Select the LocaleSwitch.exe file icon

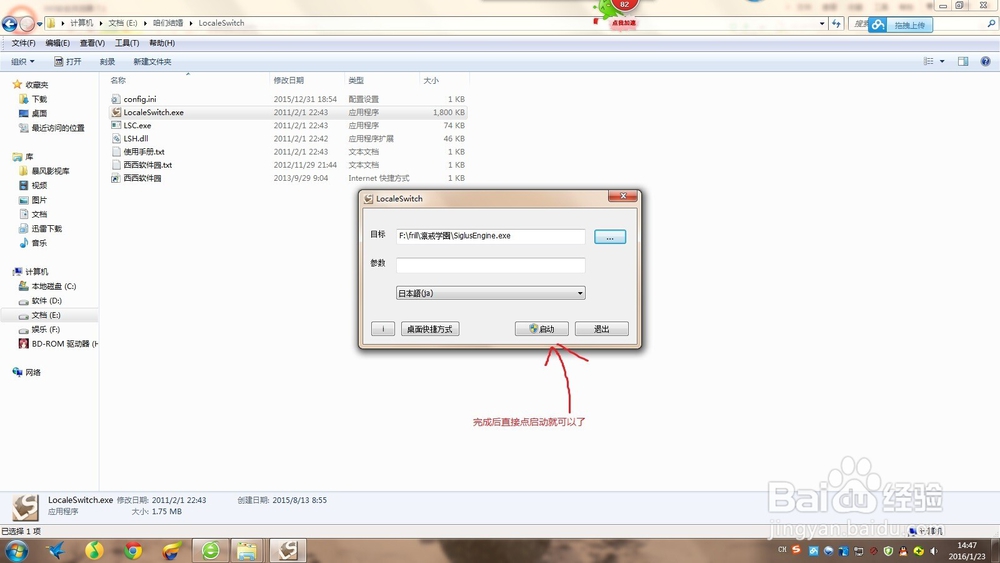[116, 112]
